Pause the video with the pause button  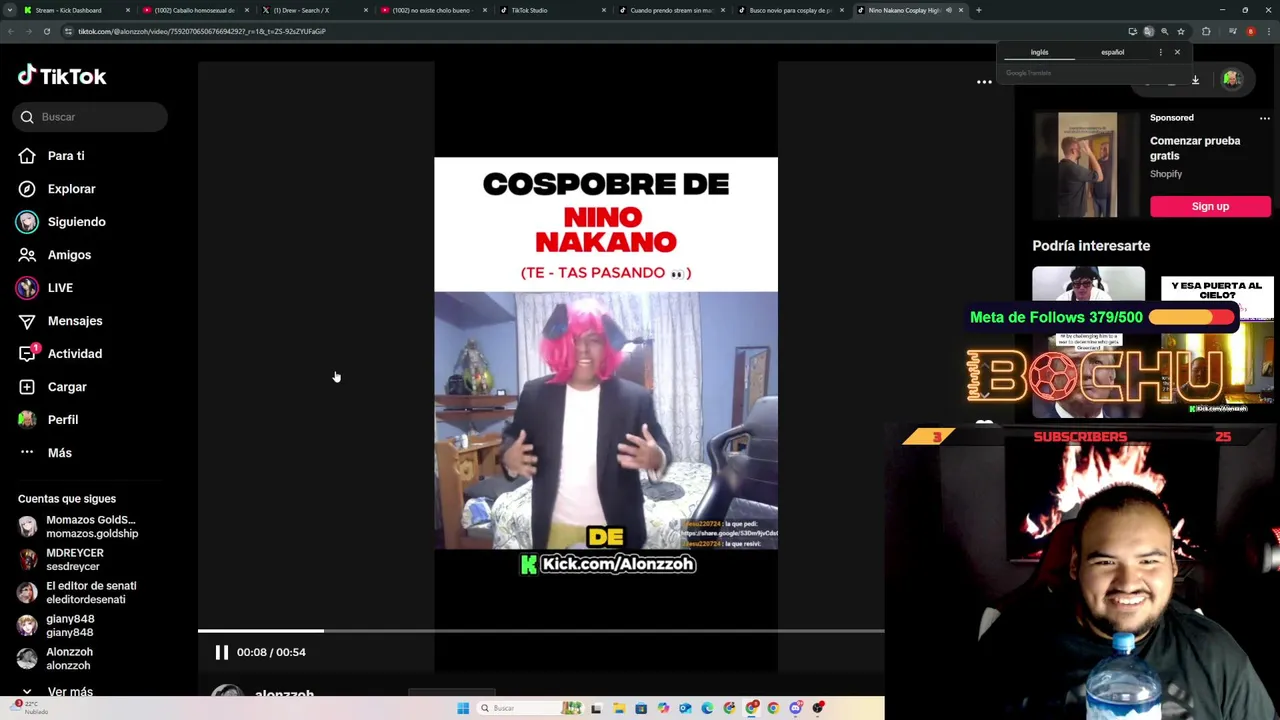(222, 652)
